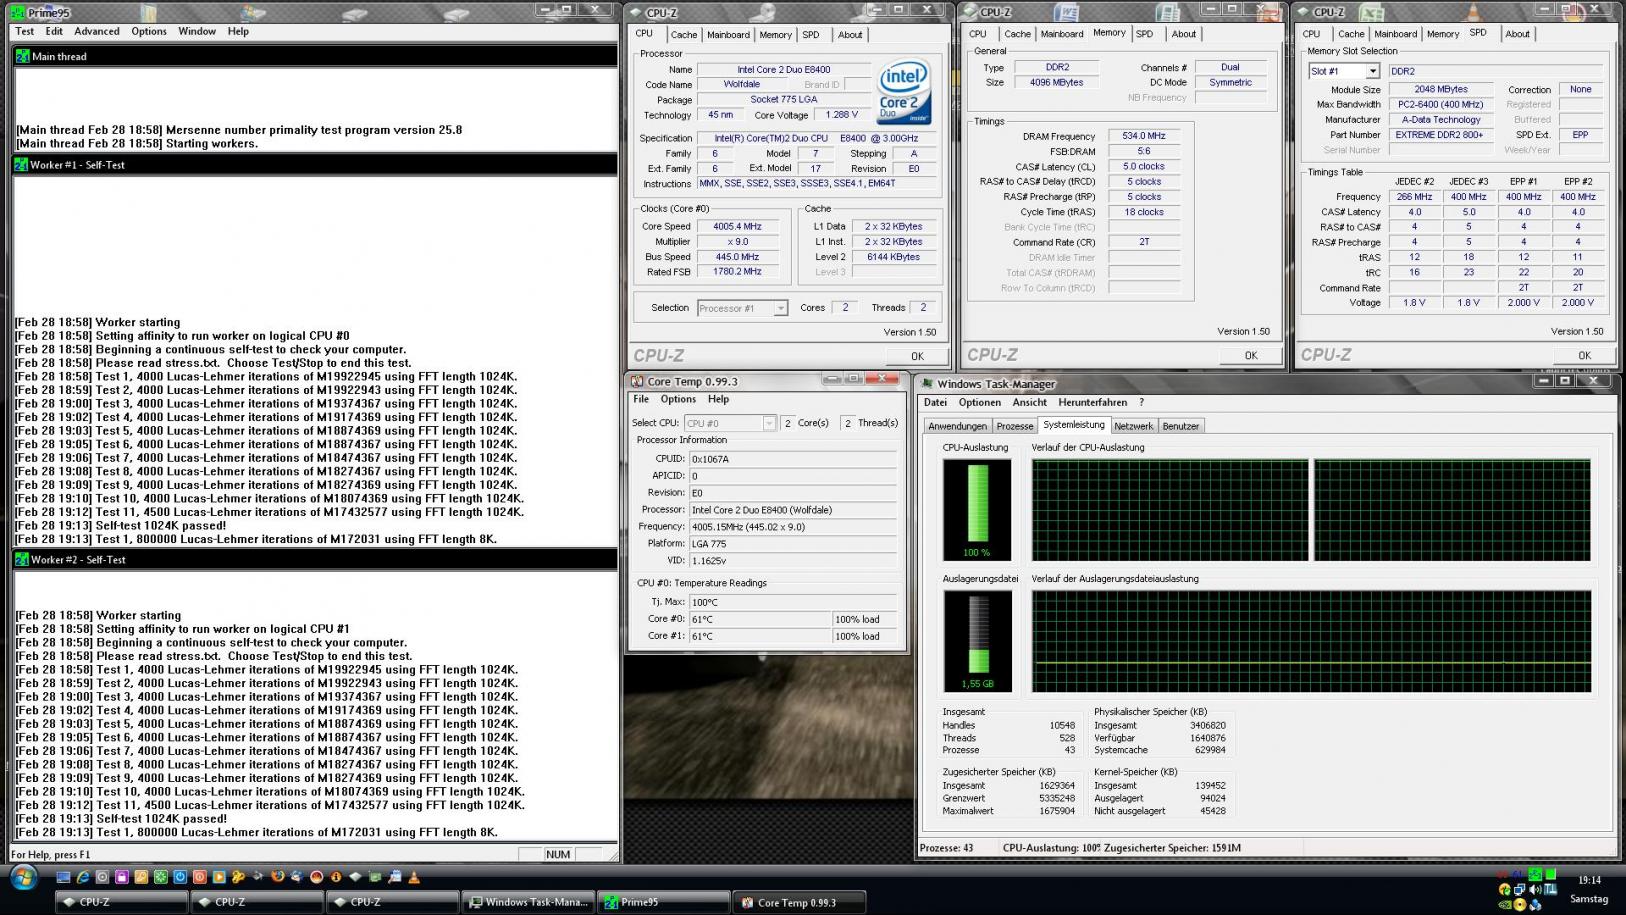The image size is (1626, 915).
Task: Click the 19:14 taskbar clock
Action: tap(1589, 880)
